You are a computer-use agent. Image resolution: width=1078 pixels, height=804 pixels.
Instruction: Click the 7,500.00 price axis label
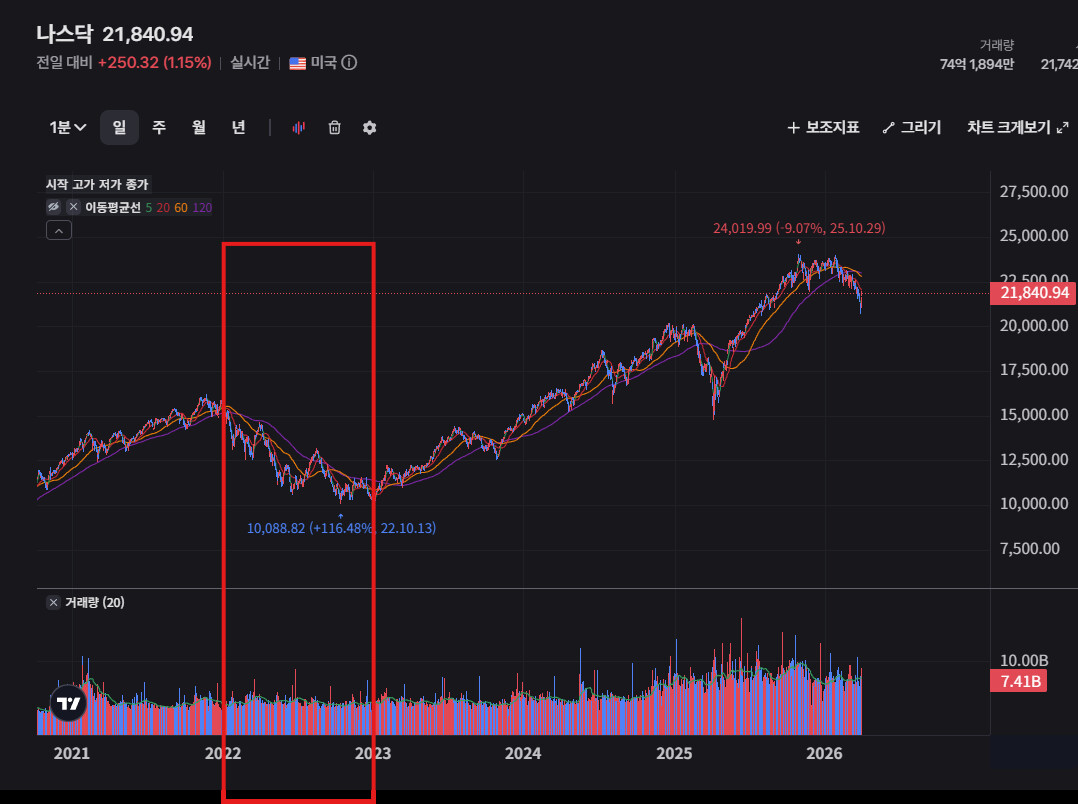tap(1030, 548)
